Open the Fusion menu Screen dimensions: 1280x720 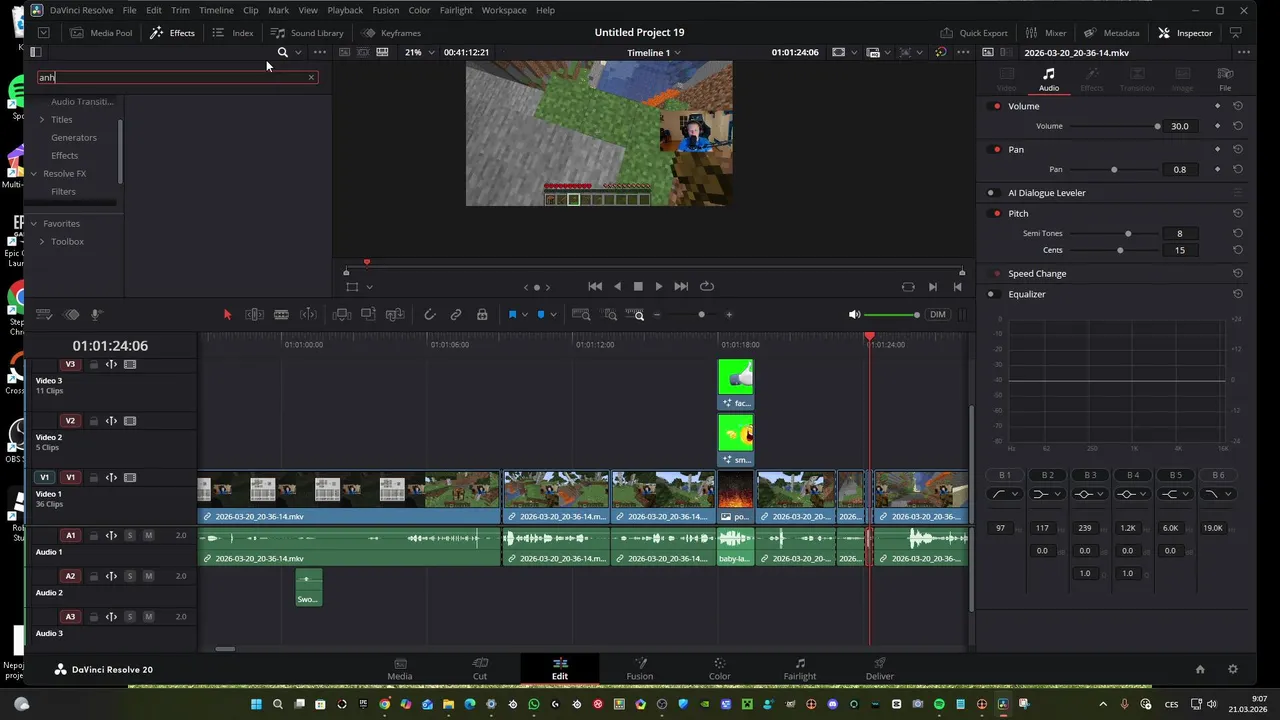[385, 10]
